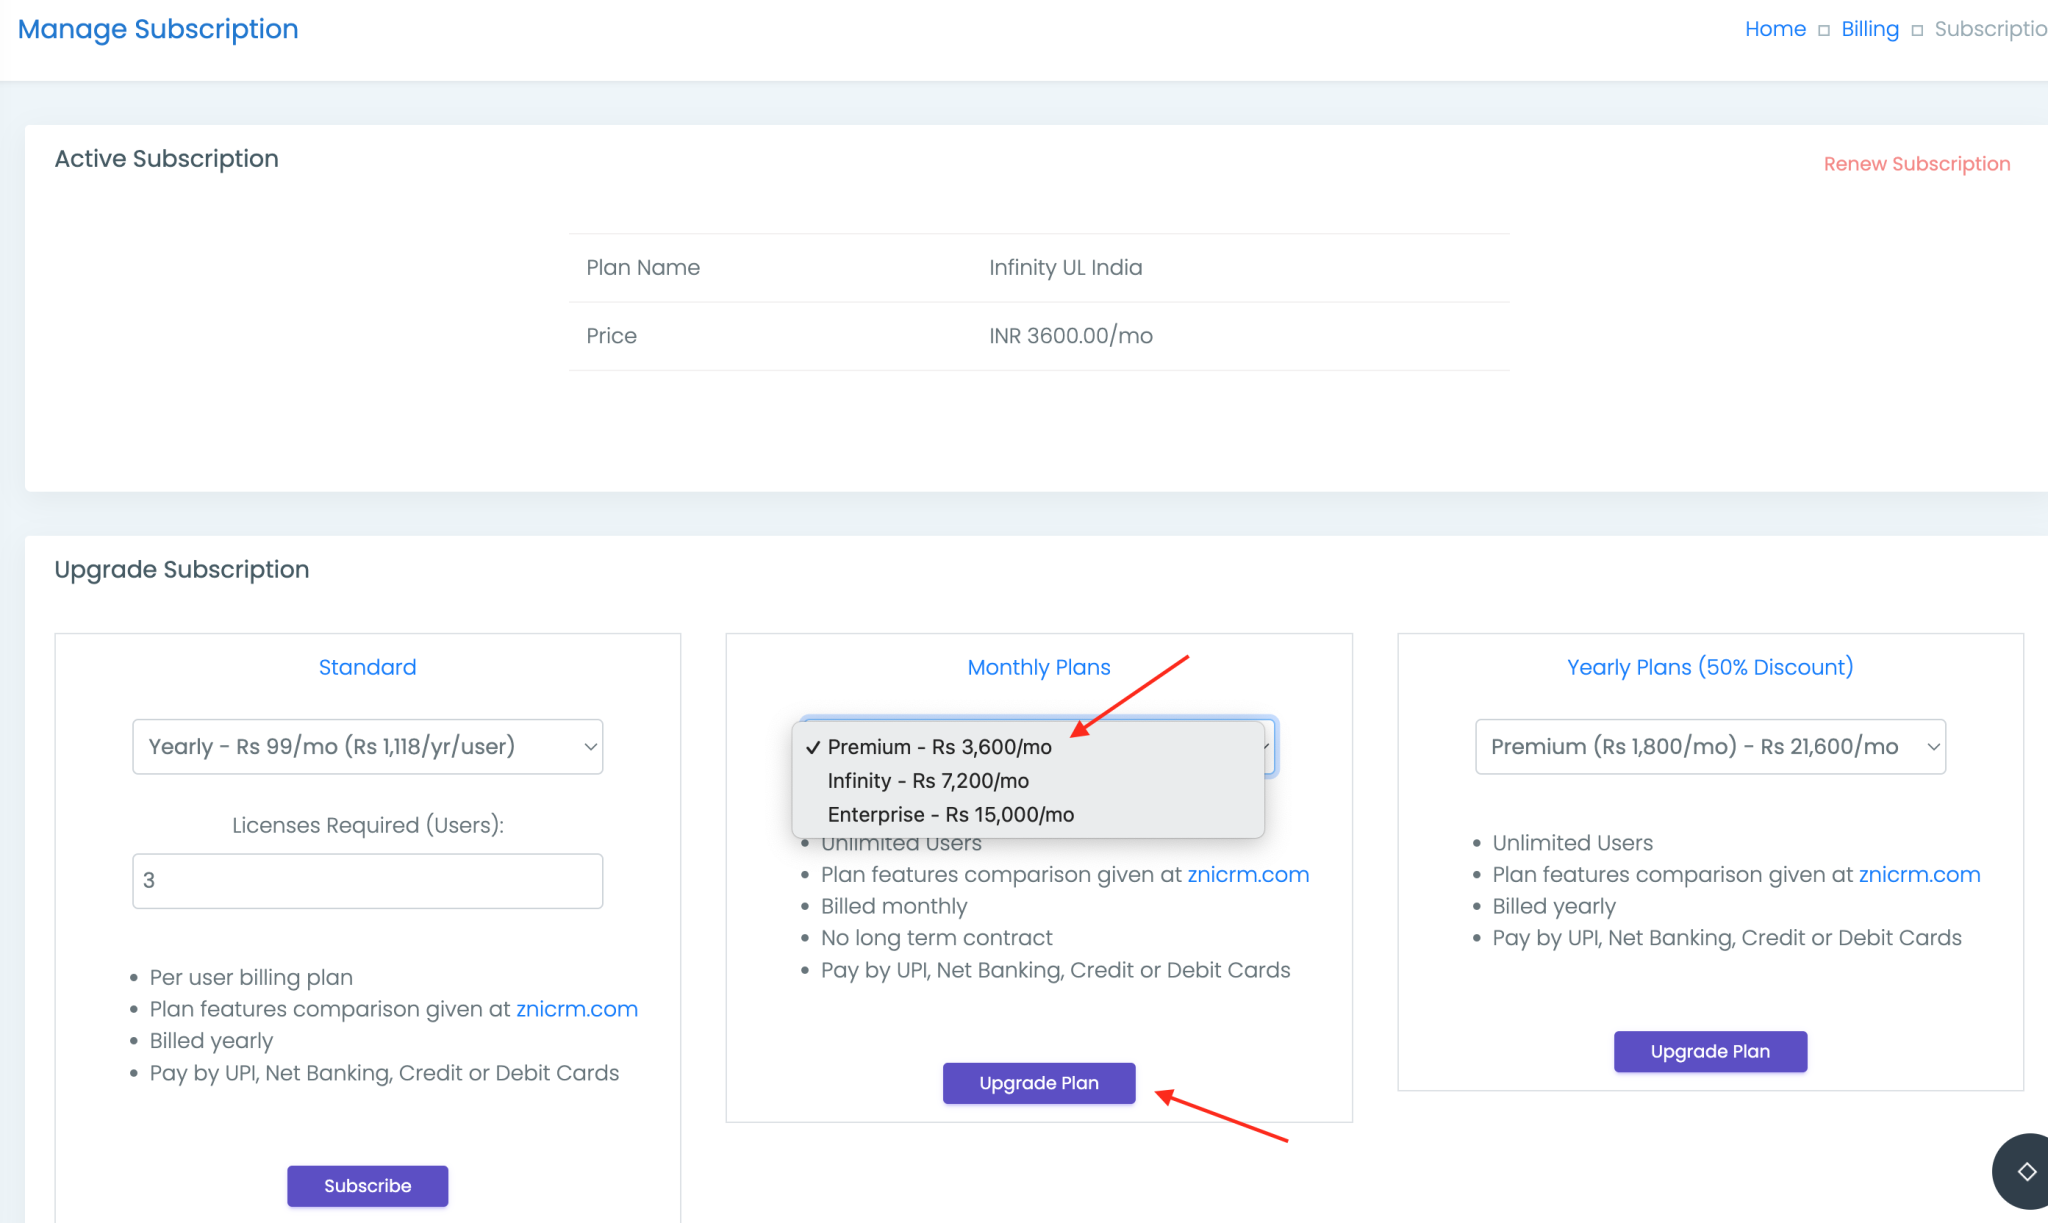Open the Standard plan billing dropdown
The height and width of the screenshot is (1223, 2048).
click(367, 746)
